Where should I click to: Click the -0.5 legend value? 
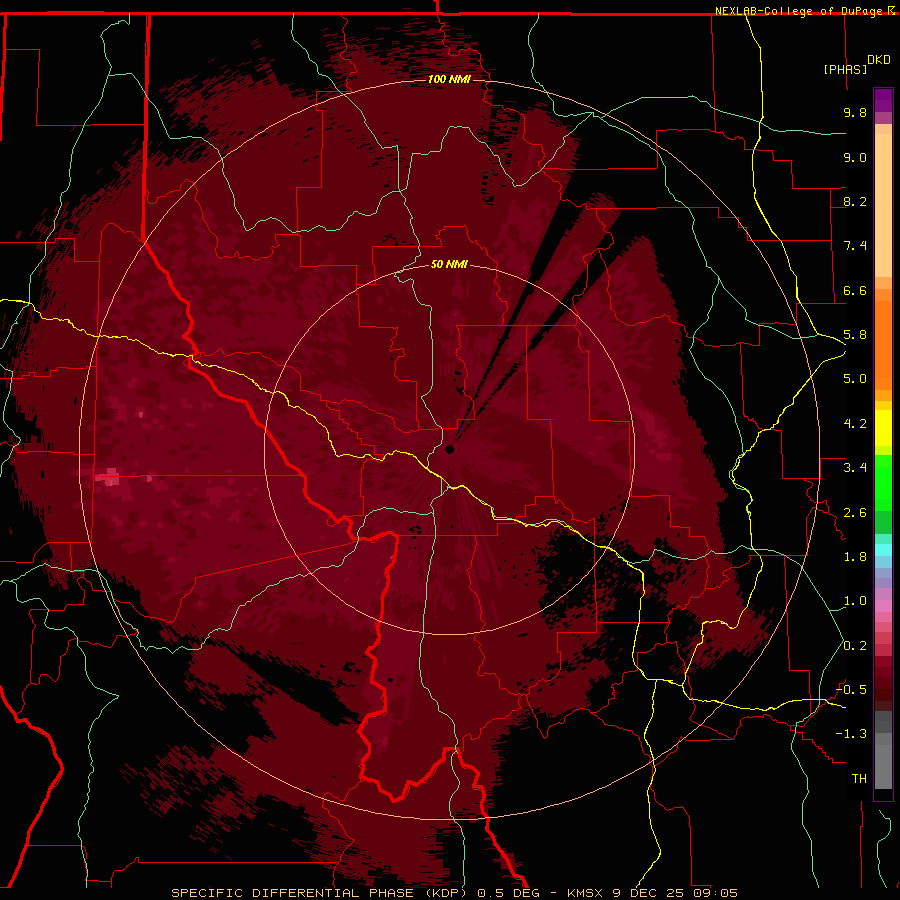pos(851,690)
